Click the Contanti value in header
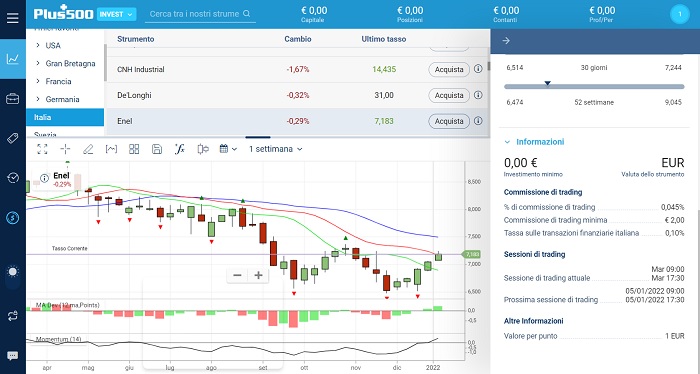 [506, 10]
